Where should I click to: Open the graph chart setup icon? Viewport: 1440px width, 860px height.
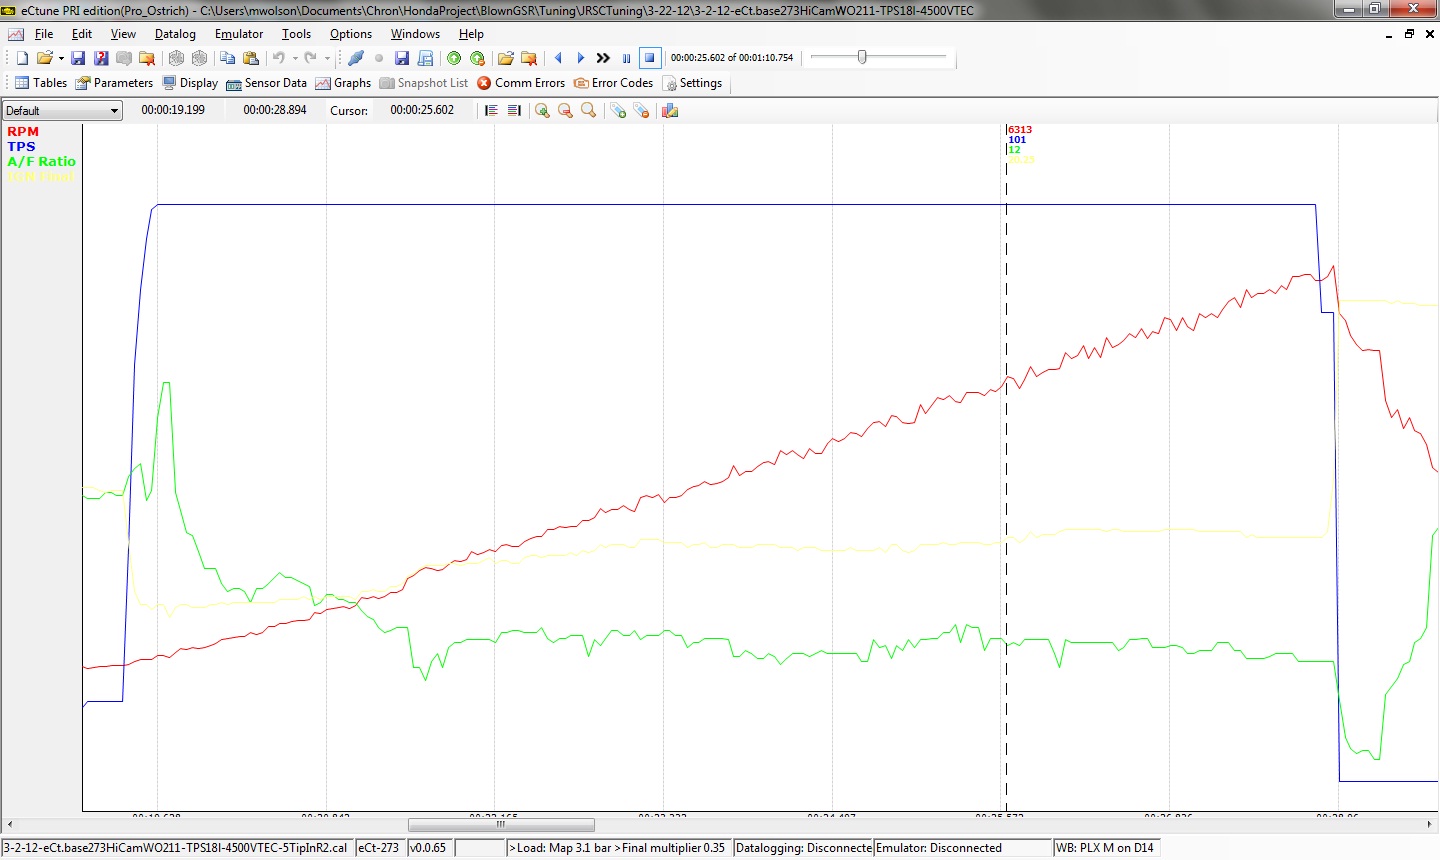pyautogui.click(x=670, y=111)
